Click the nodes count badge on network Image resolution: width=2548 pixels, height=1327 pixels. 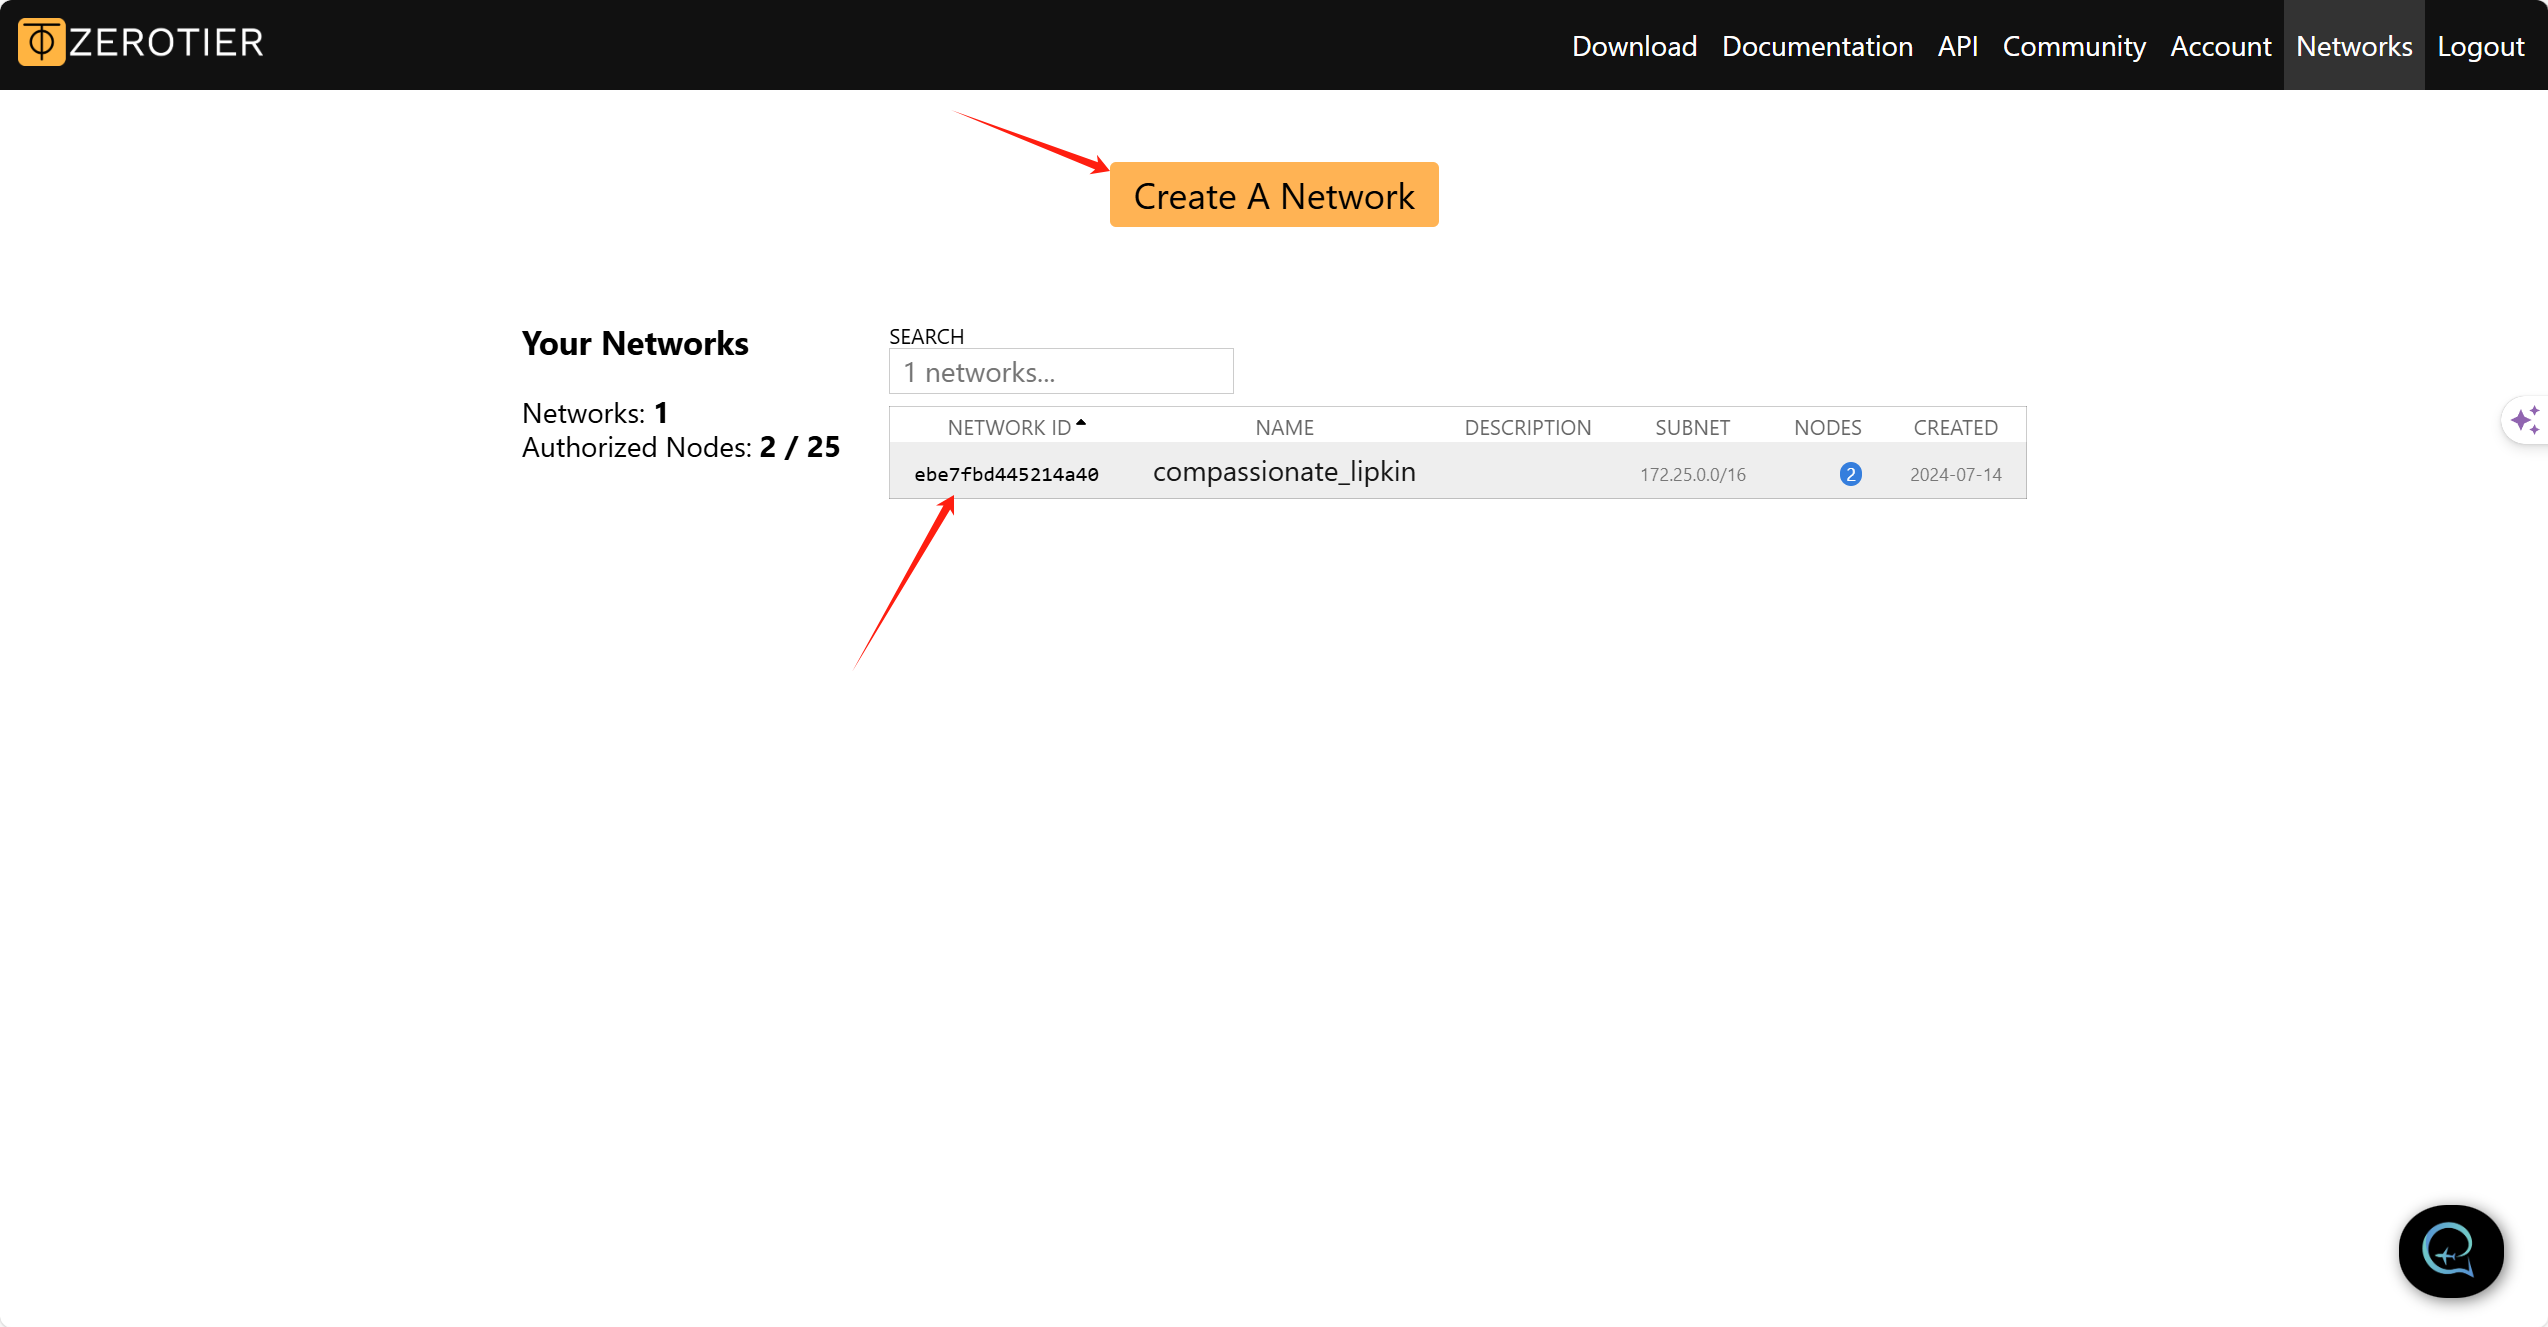click(1849, 474)
